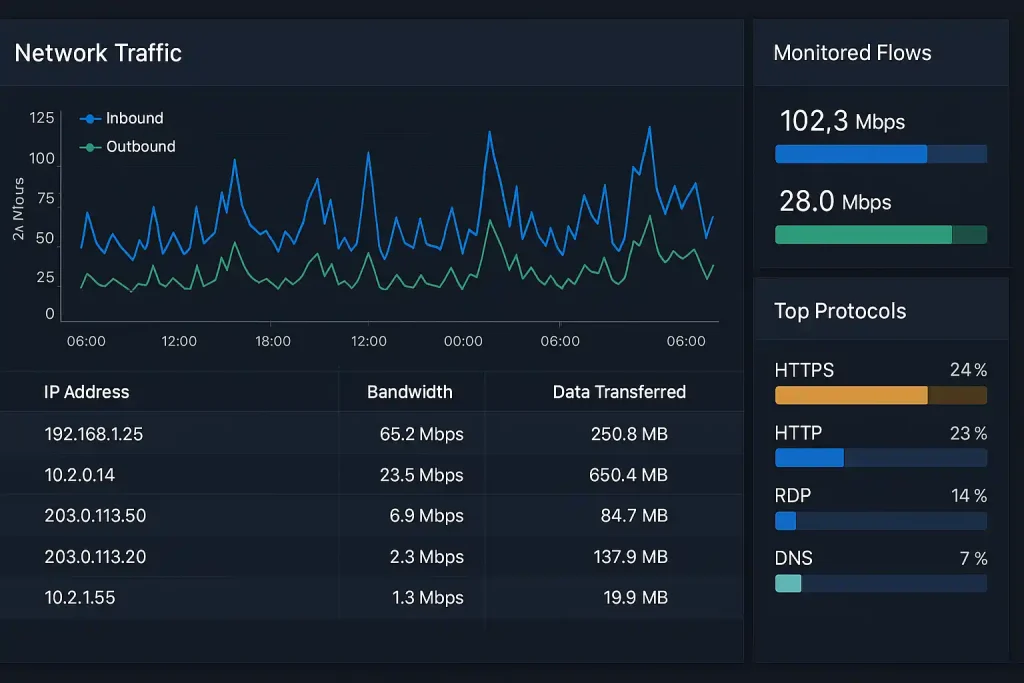Click the Monitored Flows panel heading

(x=852, y=53)
